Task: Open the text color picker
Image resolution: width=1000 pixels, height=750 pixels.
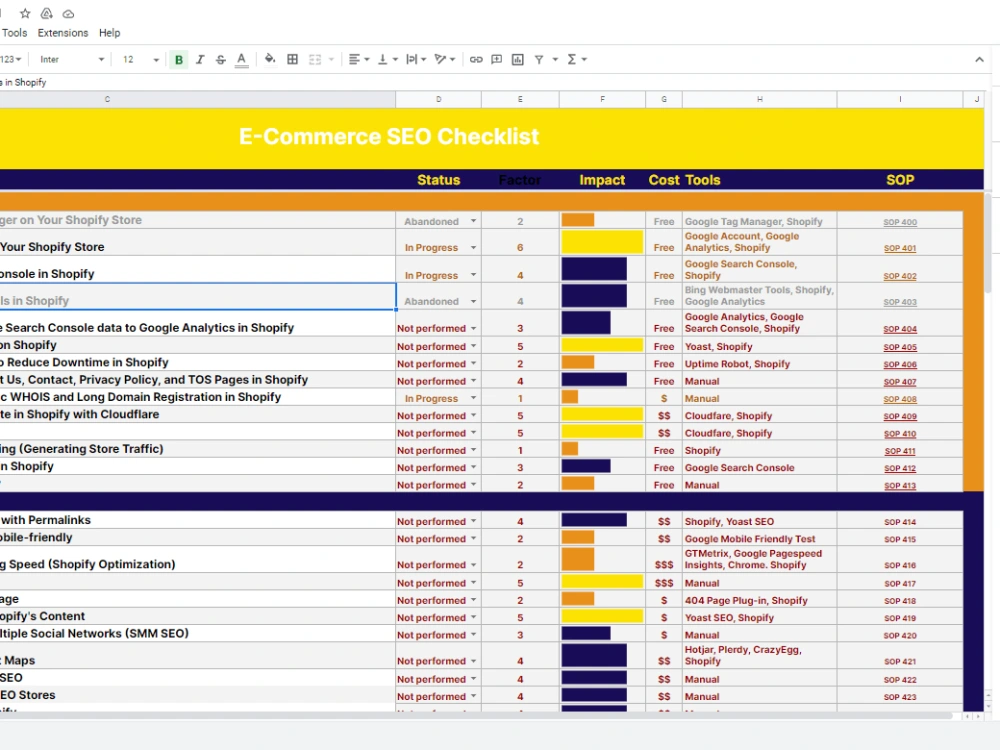Action: pos(241,59)
